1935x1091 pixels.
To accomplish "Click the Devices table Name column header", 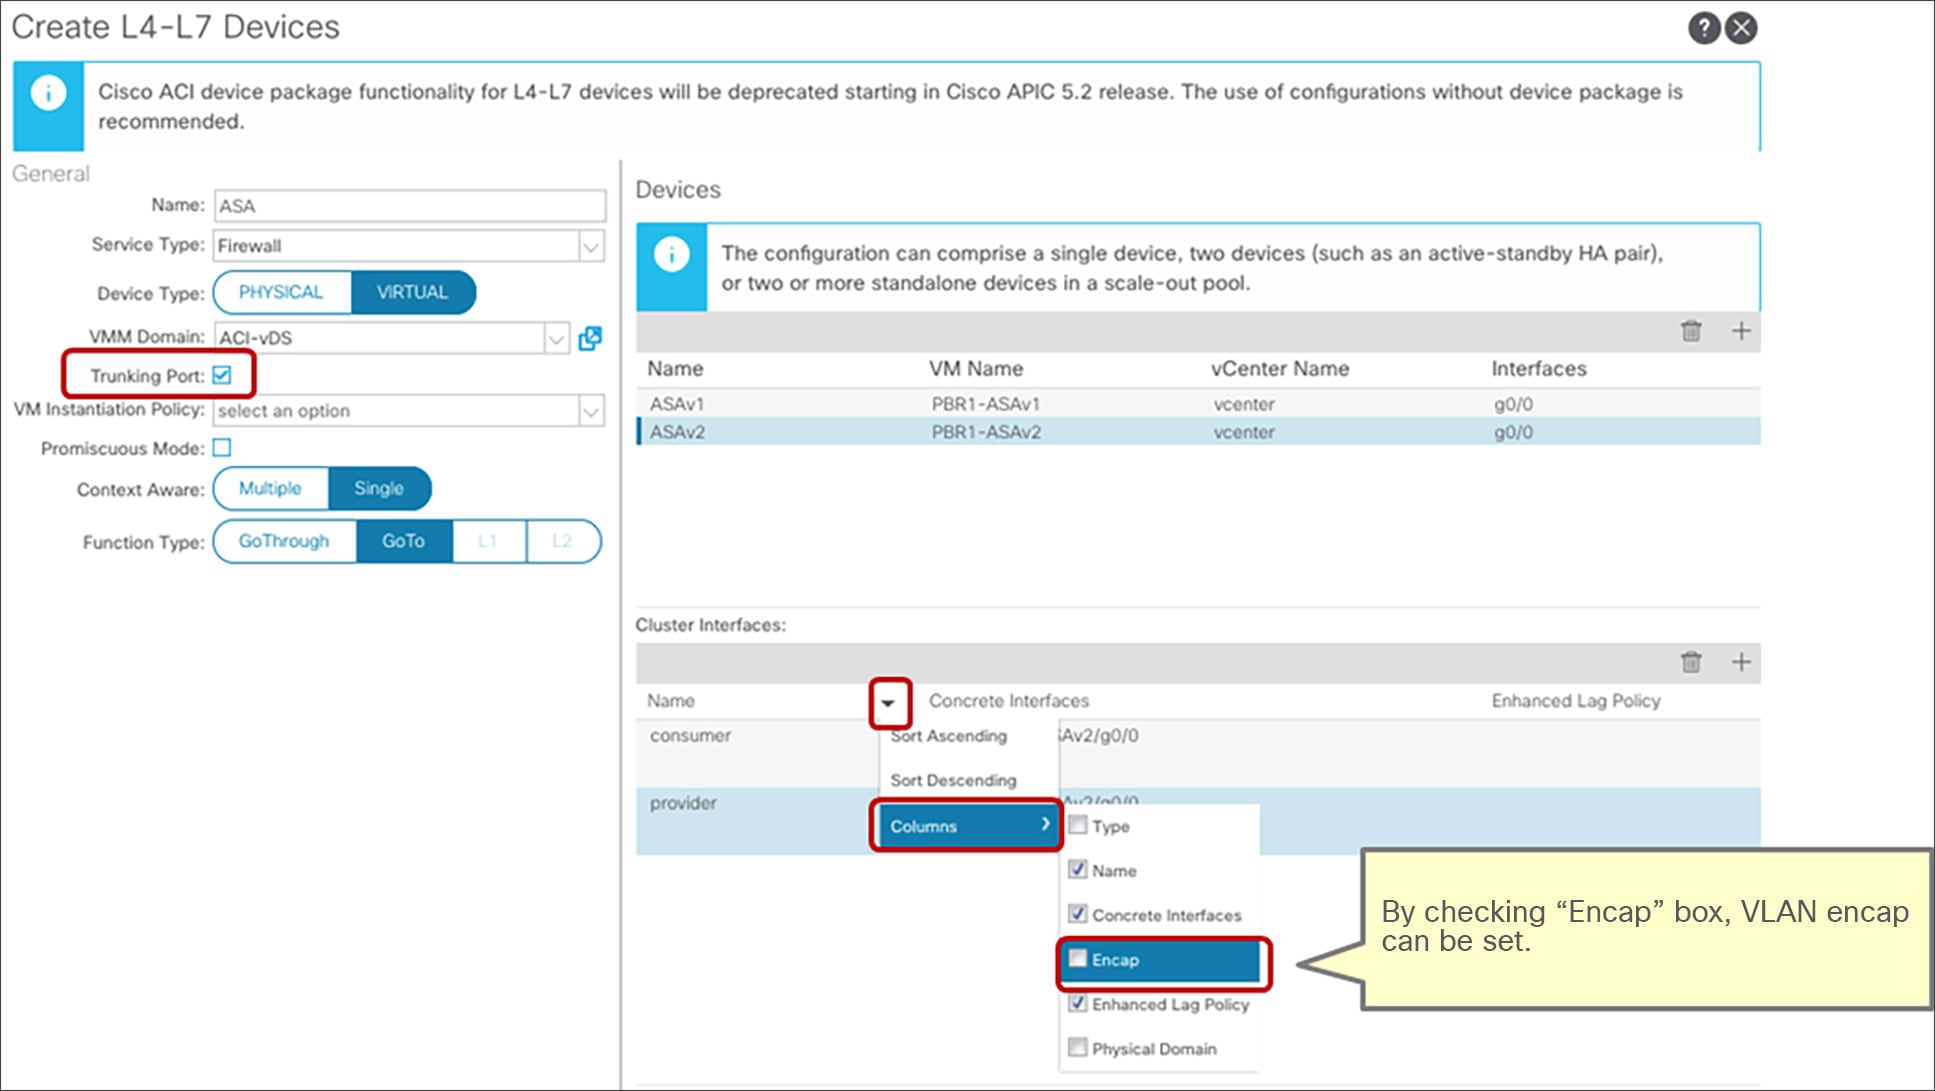I will click(675, 369).
